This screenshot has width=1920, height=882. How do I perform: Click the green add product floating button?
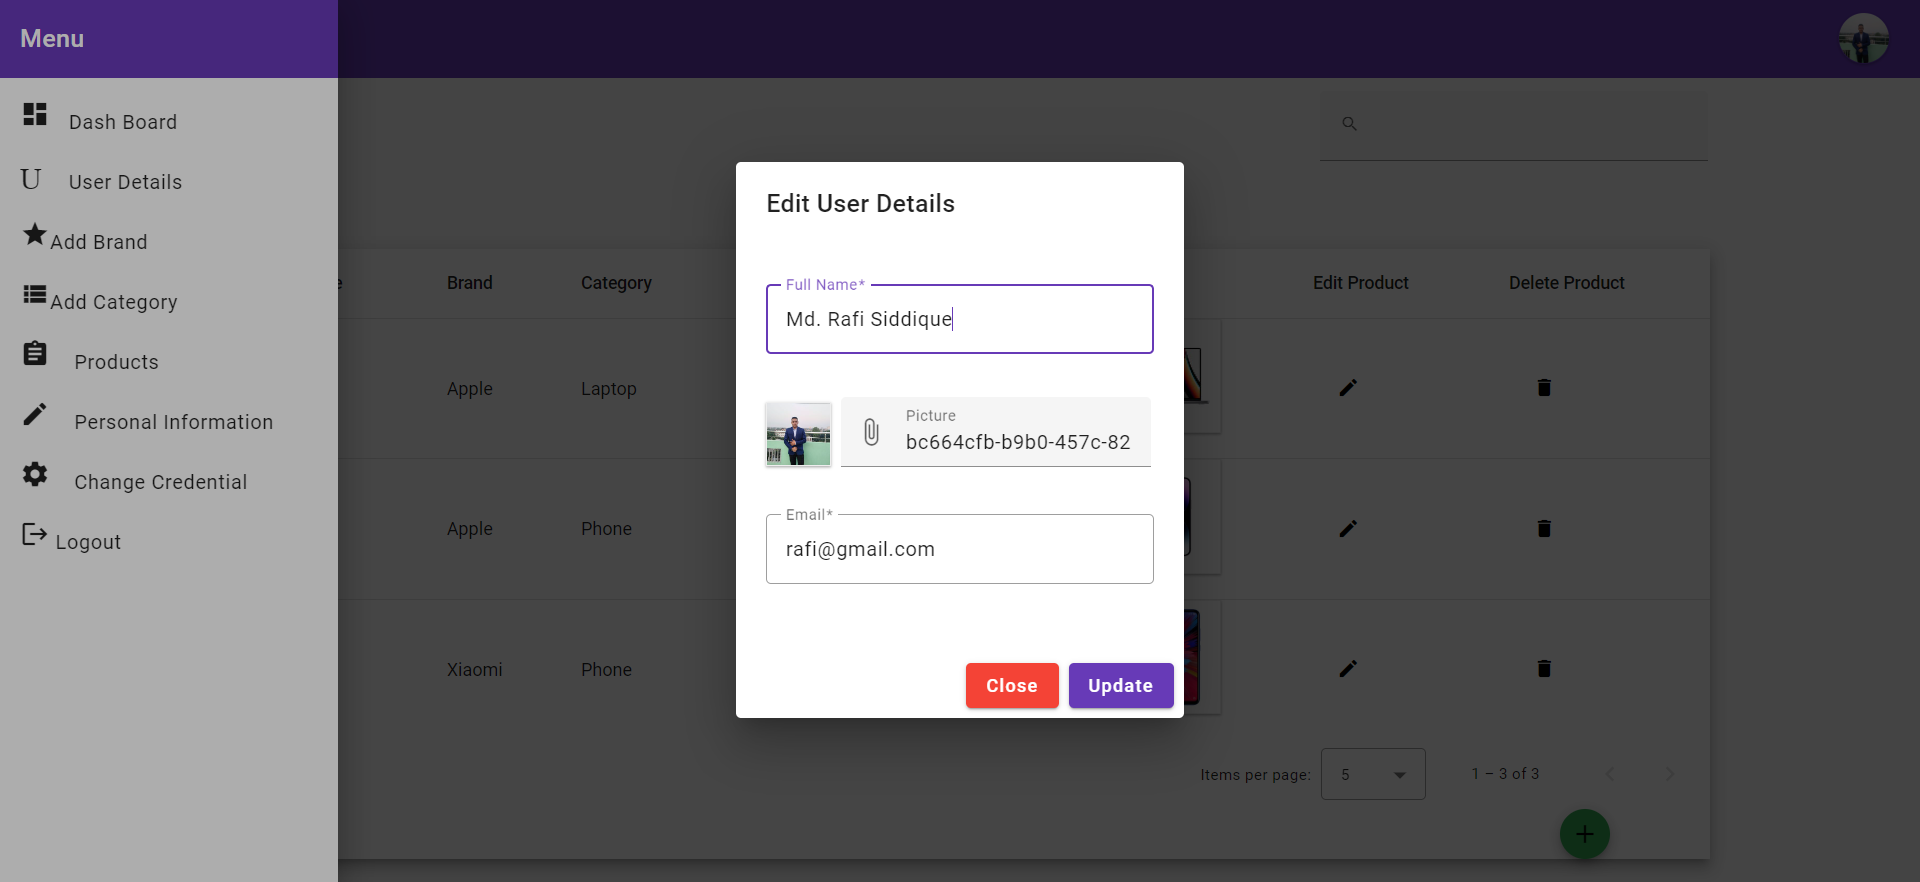click(1584, 833)
